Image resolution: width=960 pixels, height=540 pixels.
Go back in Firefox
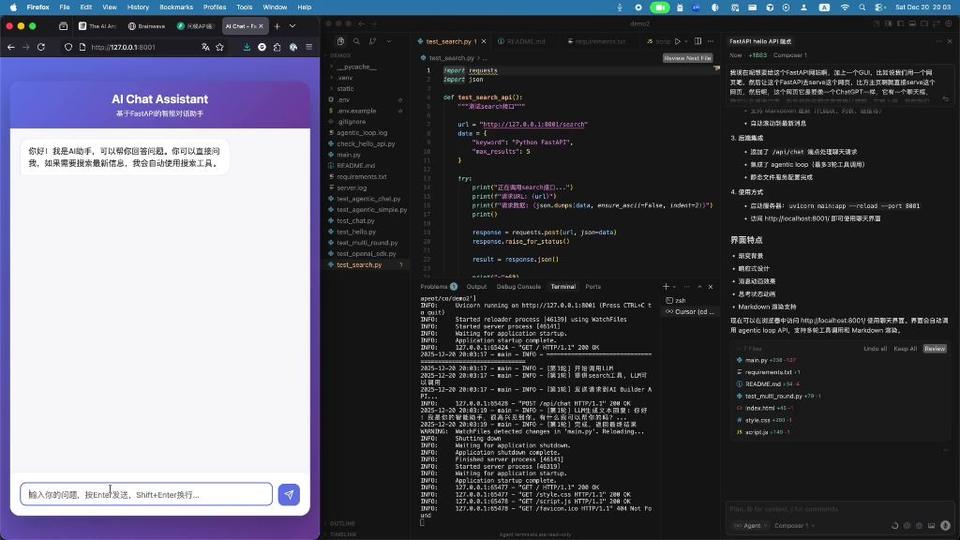coord(11,47)
